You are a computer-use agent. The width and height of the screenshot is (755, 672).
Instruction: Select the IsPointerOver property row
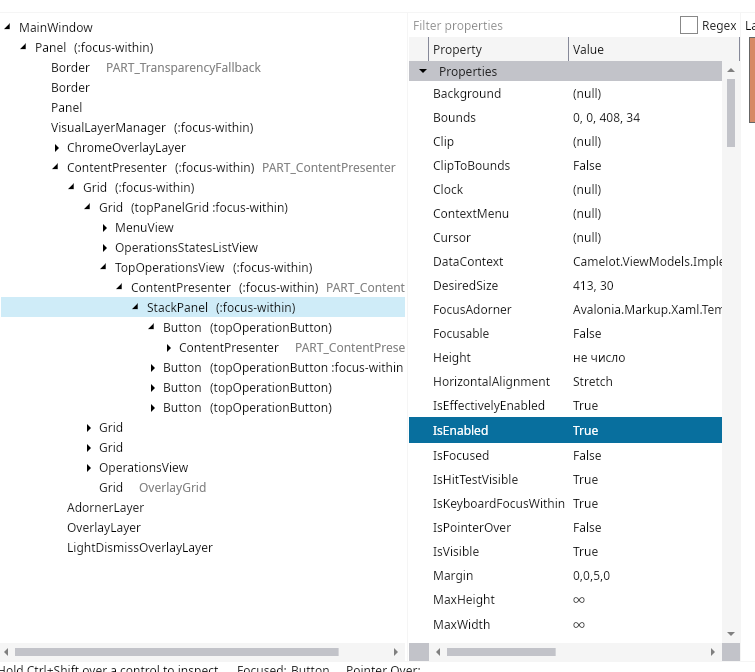pos(565,528)
